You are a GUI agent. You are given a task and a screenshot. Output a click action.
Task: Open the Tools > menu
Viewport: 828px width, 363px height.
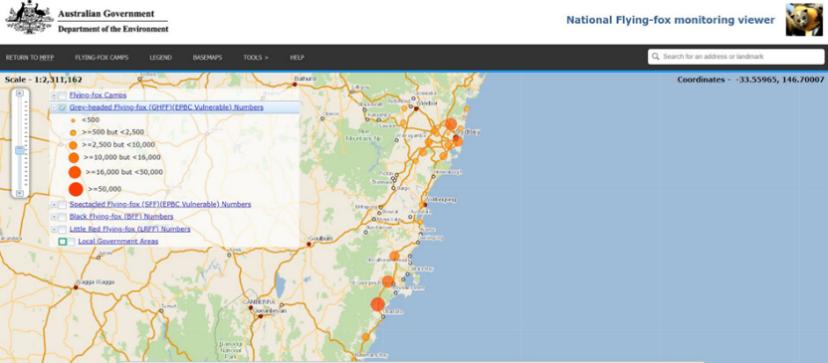coord(256,58)
